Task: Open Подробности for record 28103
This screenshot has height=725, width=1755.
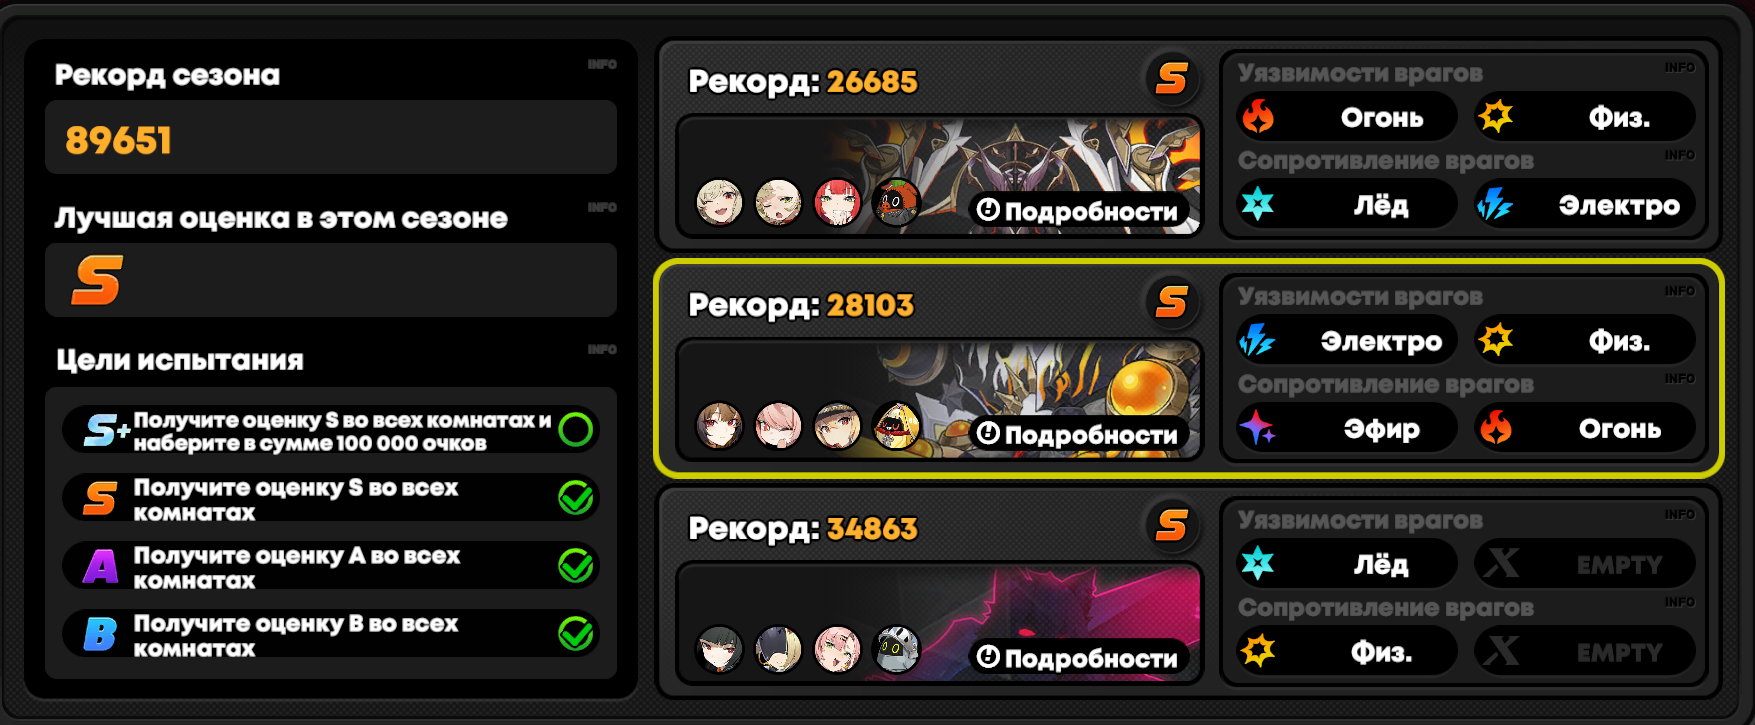Action: click(1078, 434)
